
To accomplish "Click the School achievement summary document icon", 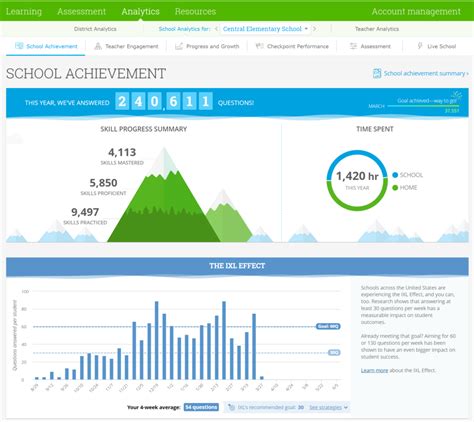I will (x=377, y=73).
